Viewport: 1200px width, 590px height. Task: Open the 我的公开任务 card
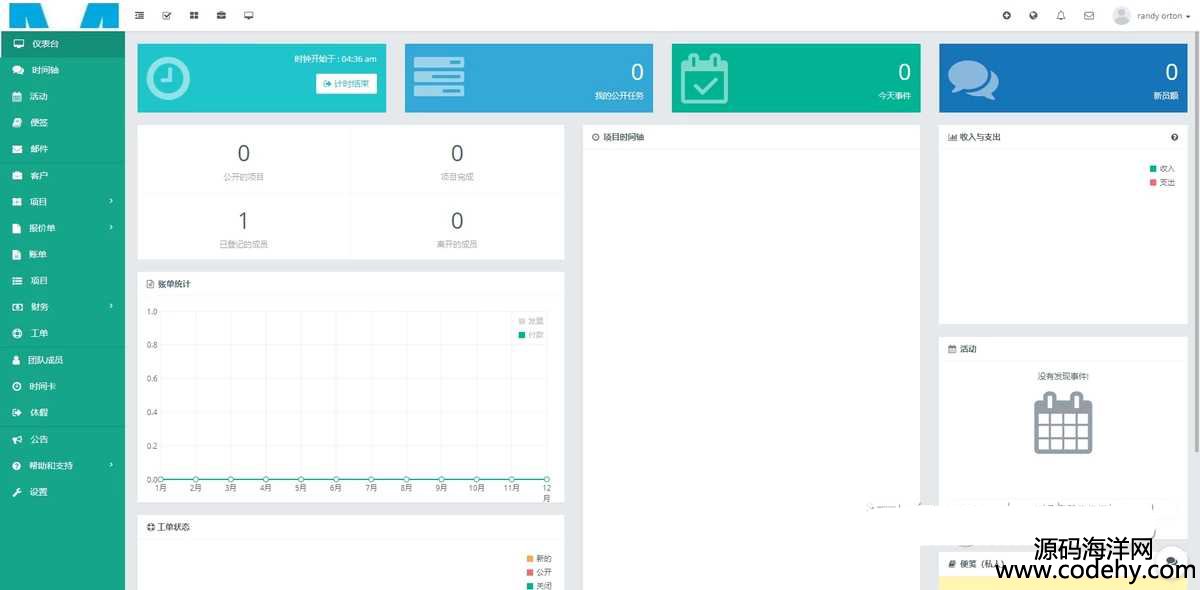pos(529,78)
